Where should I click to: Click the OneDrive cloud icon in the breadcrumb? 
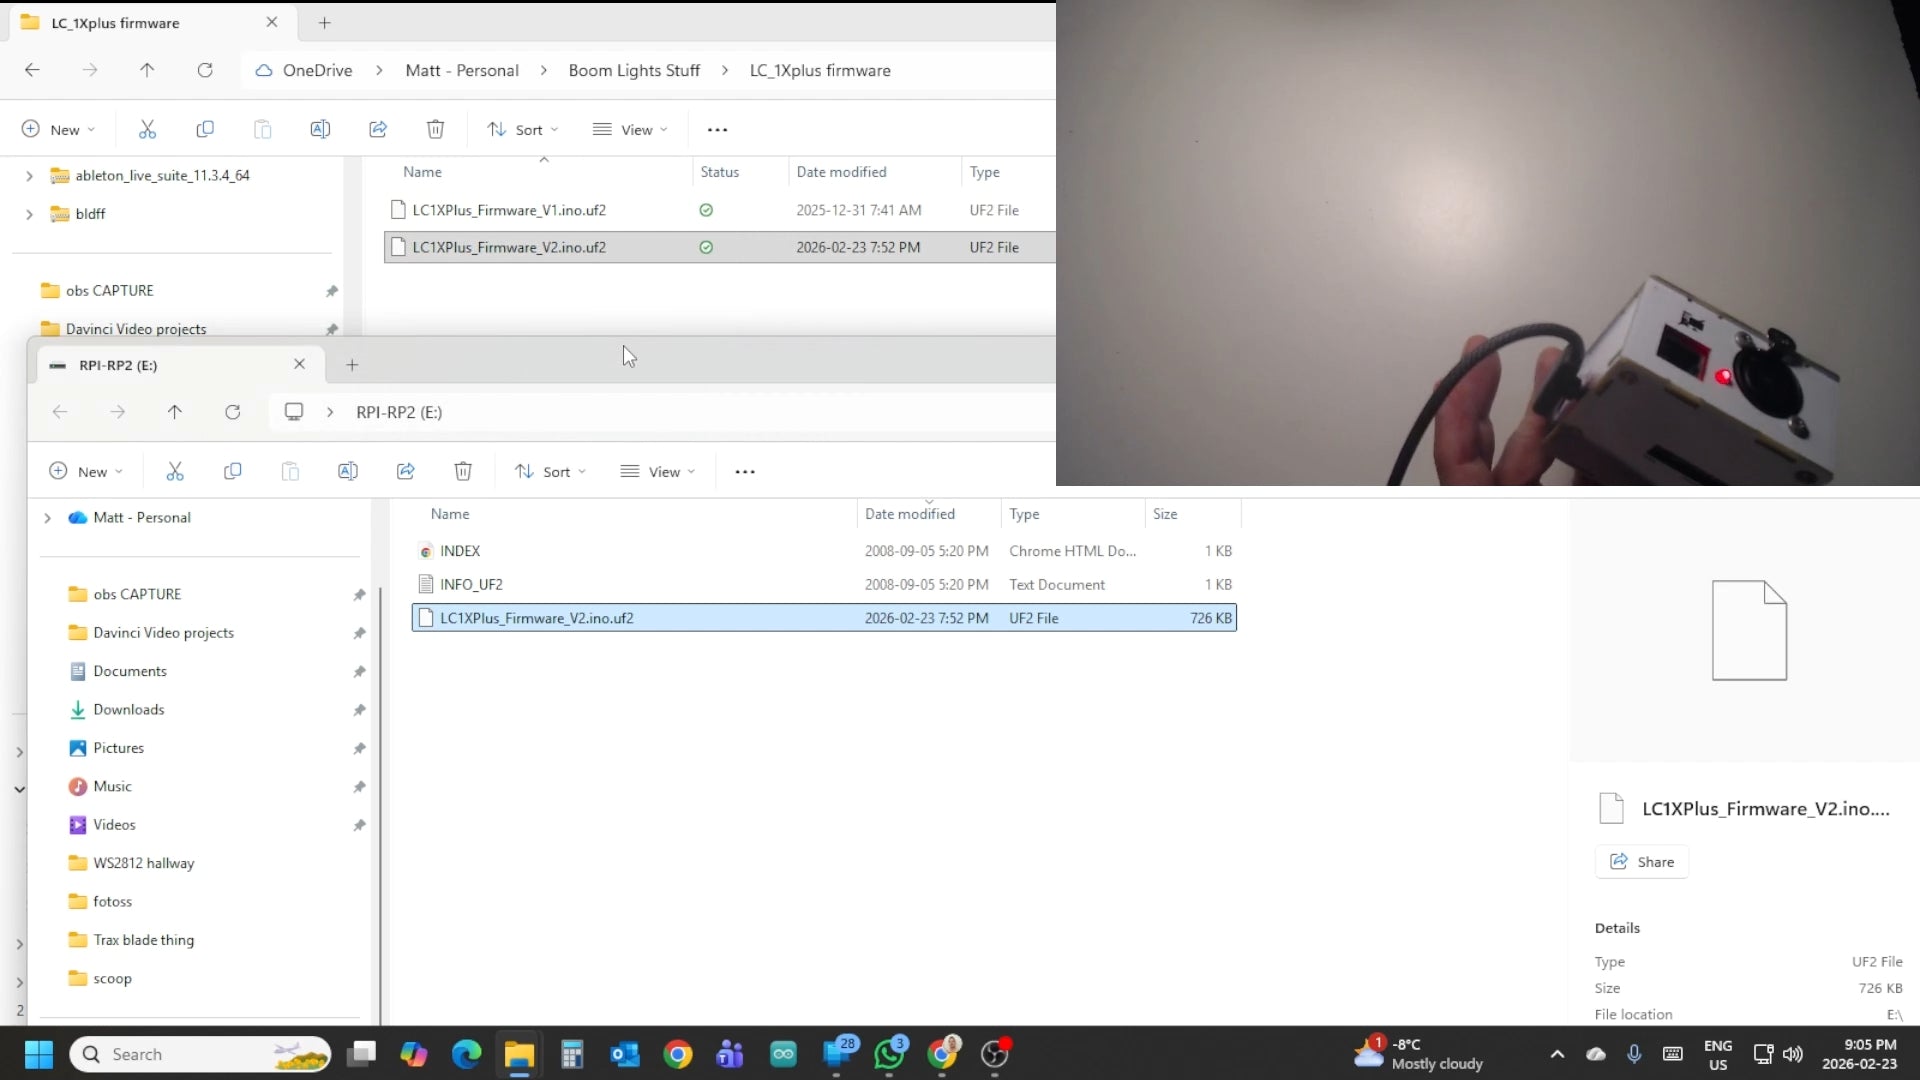[x=263, y=70]
